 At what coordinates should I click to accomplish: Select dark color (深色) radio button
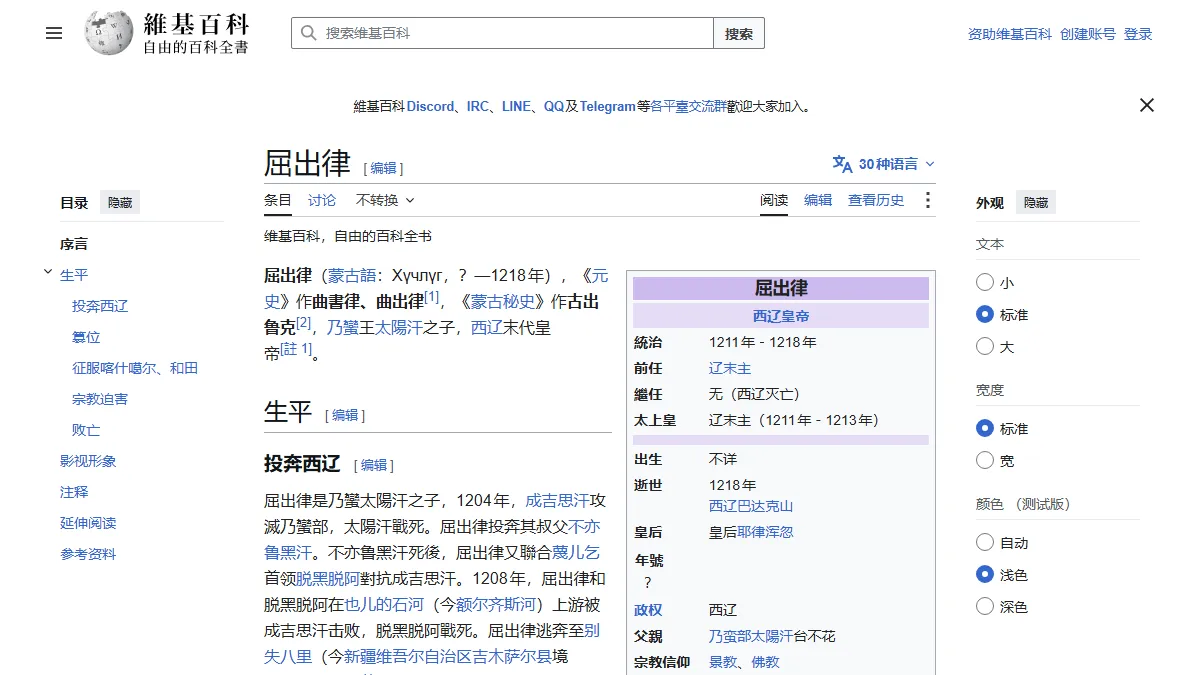point(985,607)
